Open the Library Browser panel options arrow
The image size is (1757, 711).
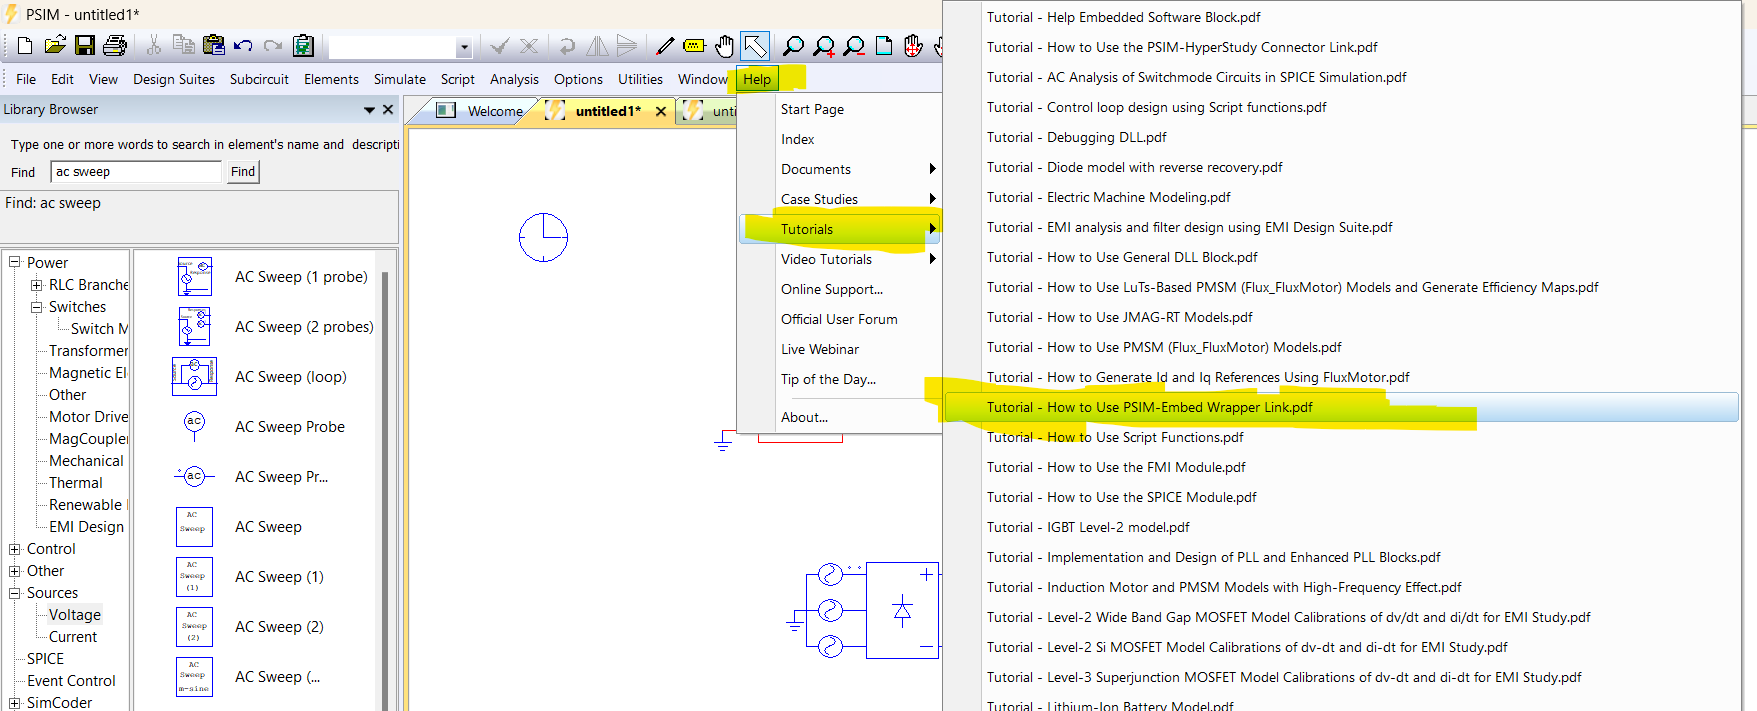click(369, 110)
